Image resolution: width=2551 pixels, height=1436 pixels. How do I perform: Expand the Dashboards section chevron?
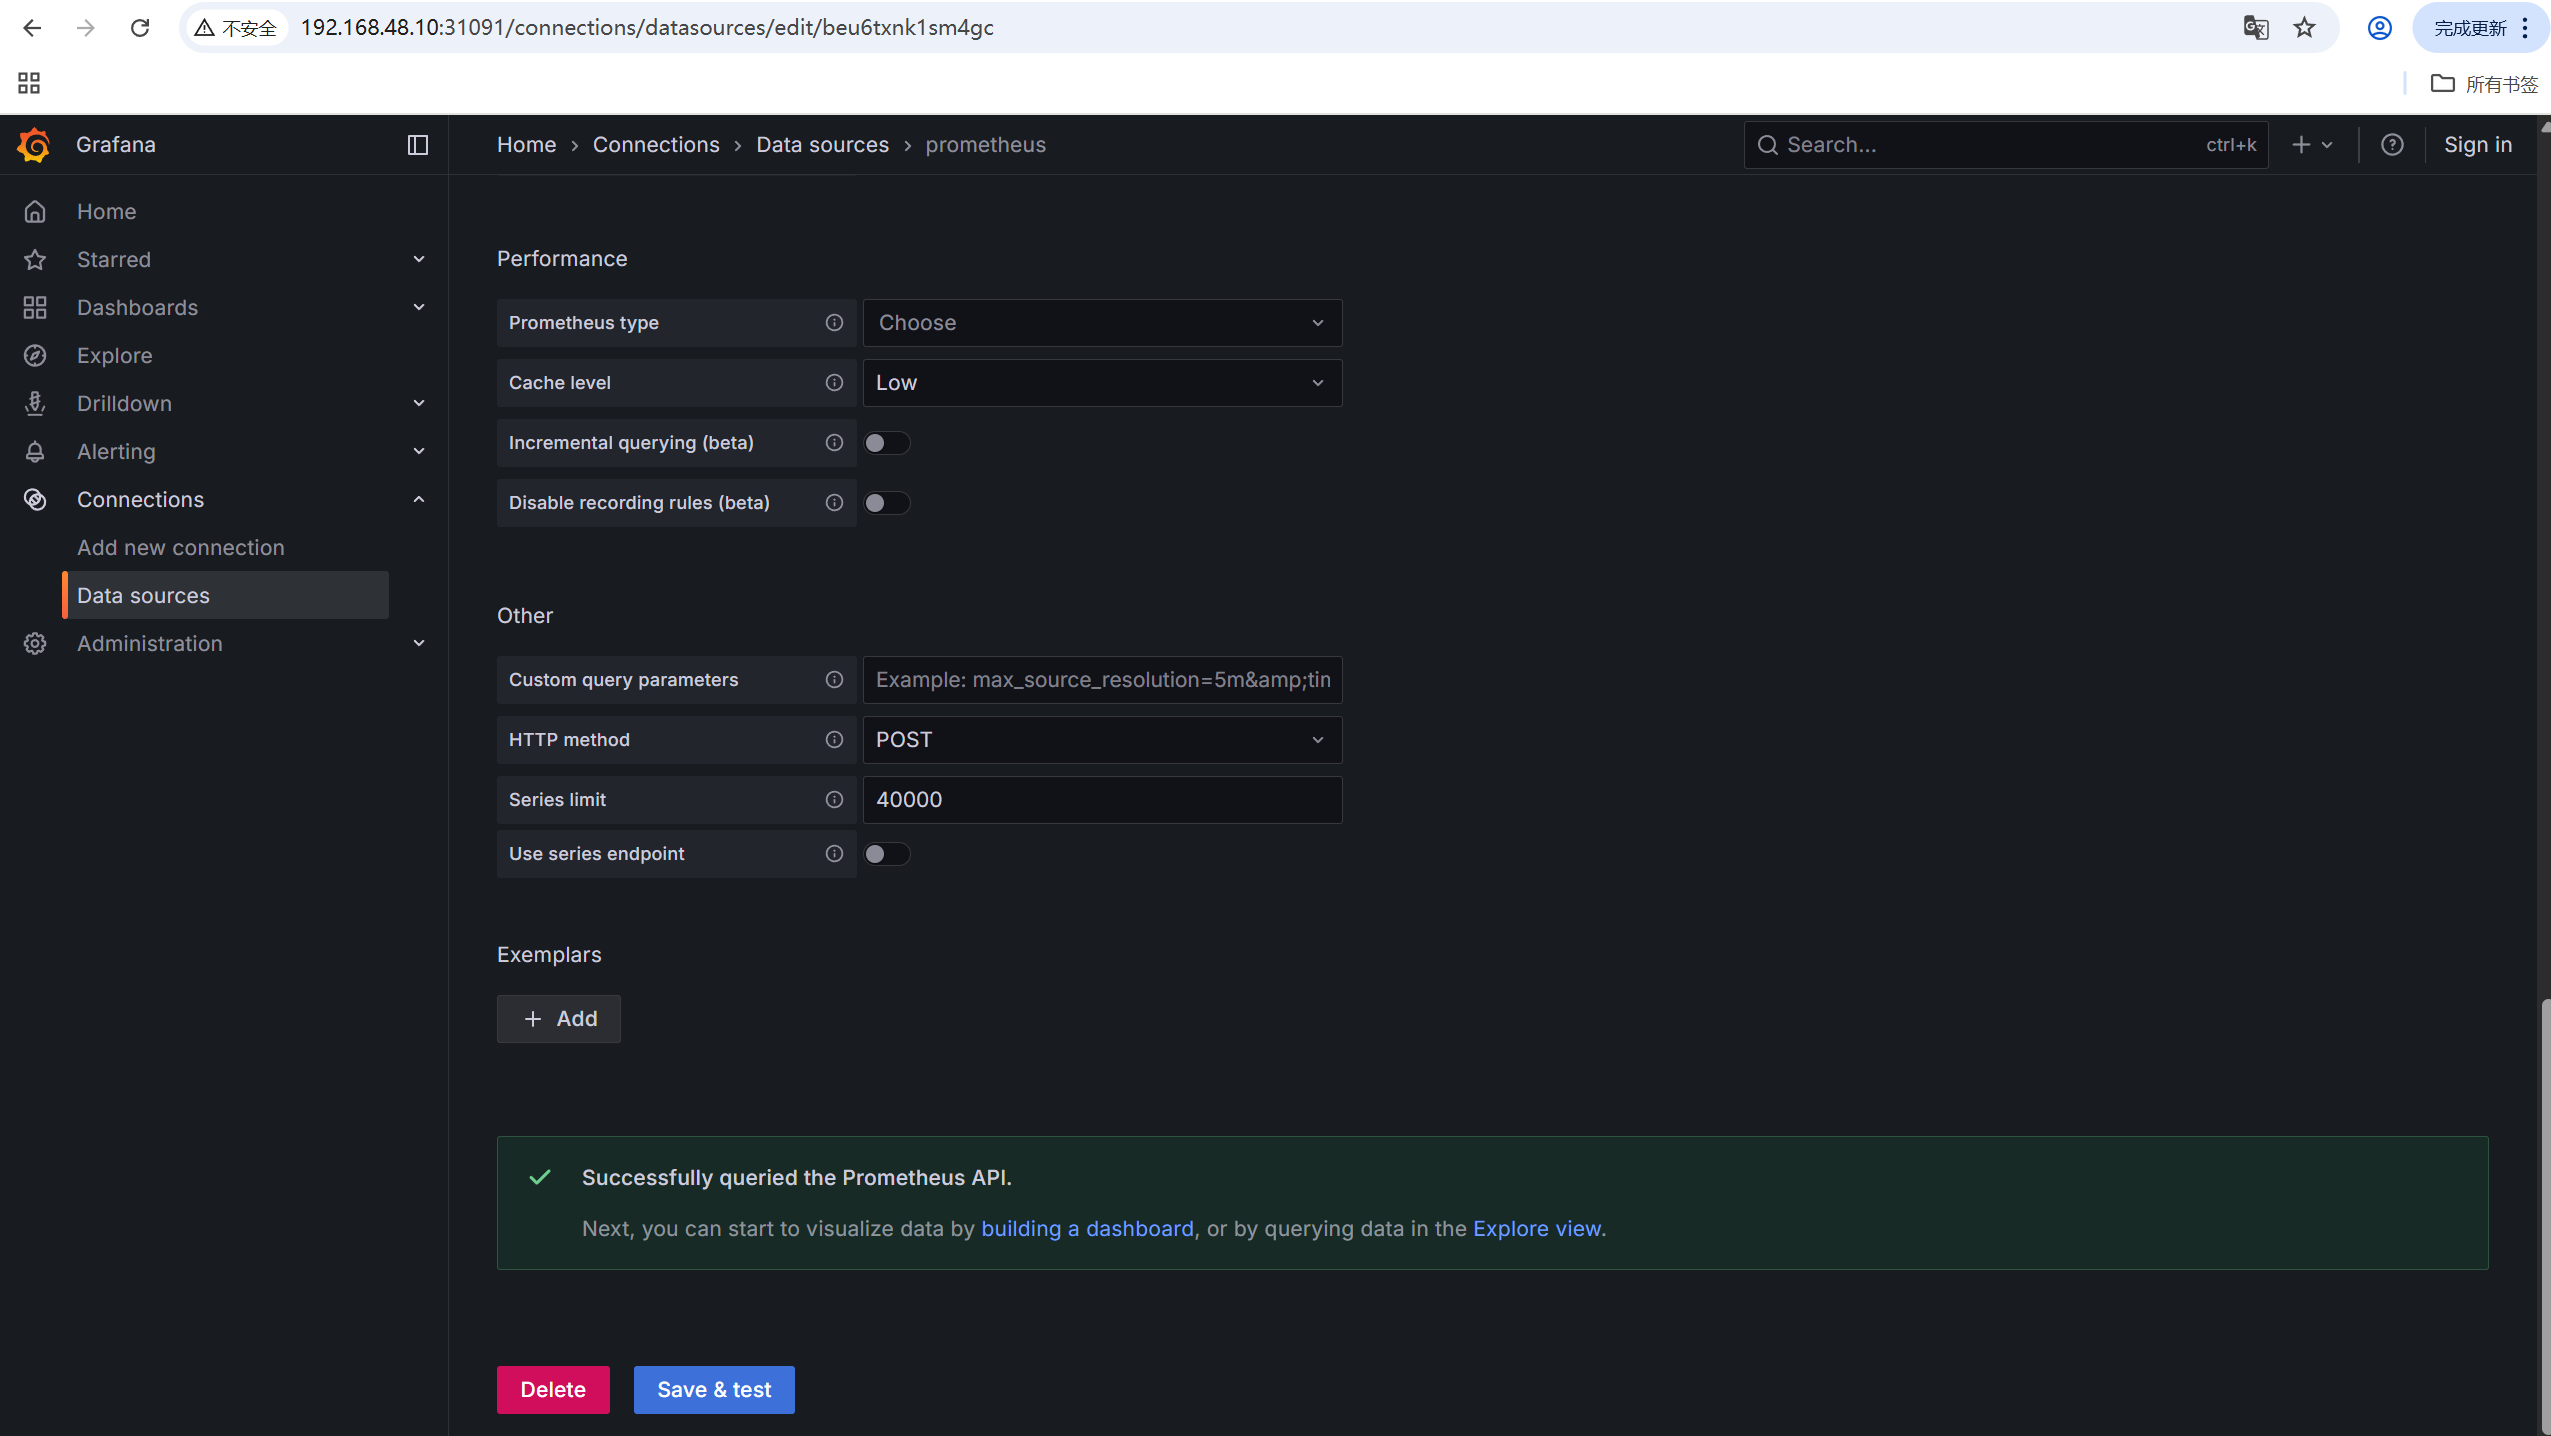coord(419,307)
